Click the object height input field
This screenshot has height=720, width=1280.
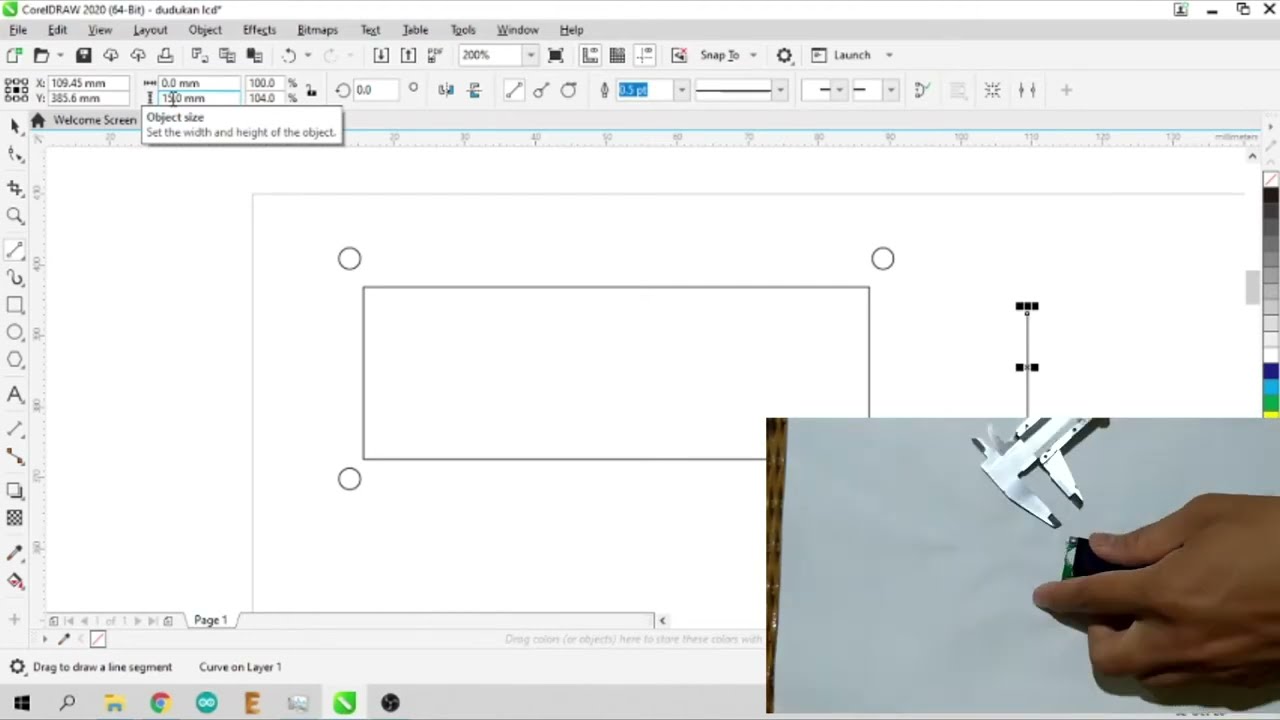tap(200, 98)
